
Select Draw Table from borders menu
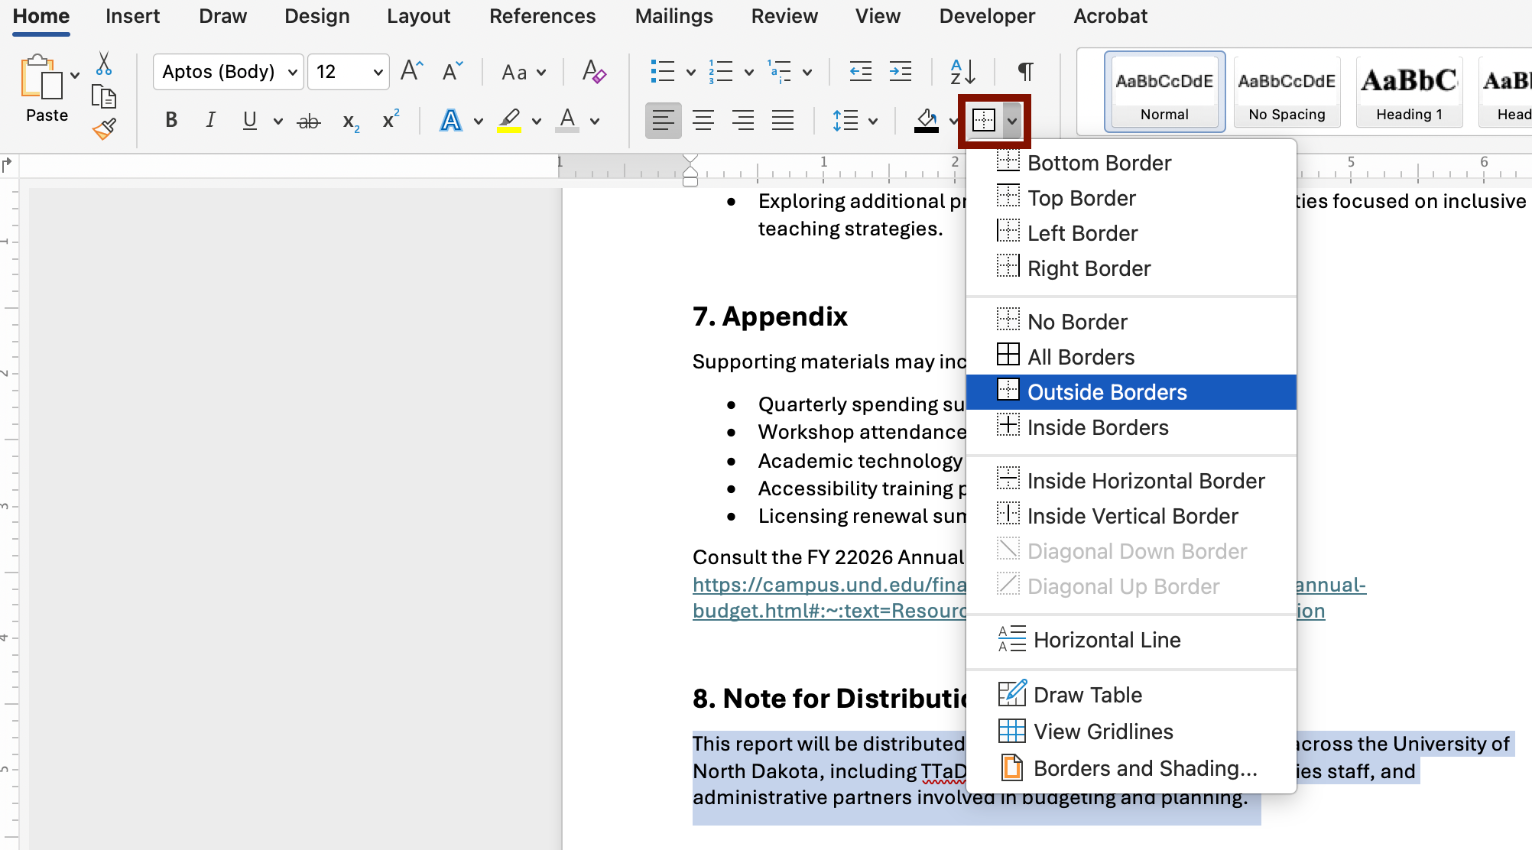tap(1087, 695)
